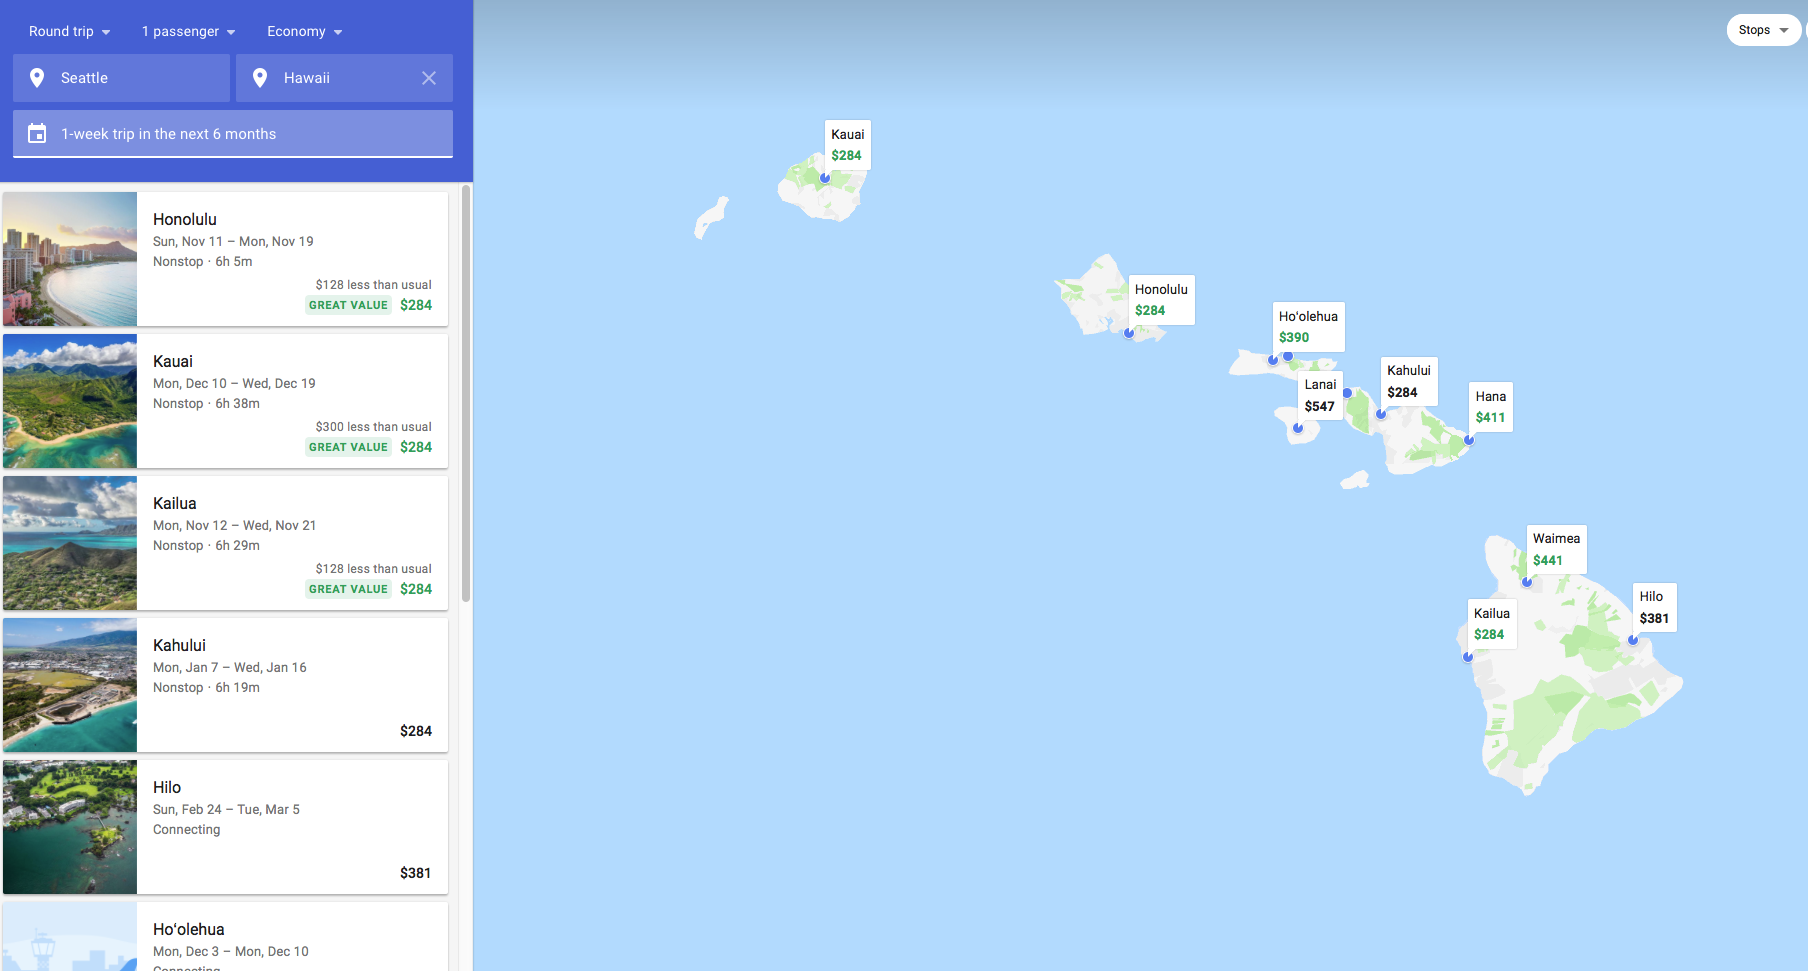Open the Kailua flight card
Image resolution: width=1808 pixels, height=971 pixels.
(x=225, y=543)
